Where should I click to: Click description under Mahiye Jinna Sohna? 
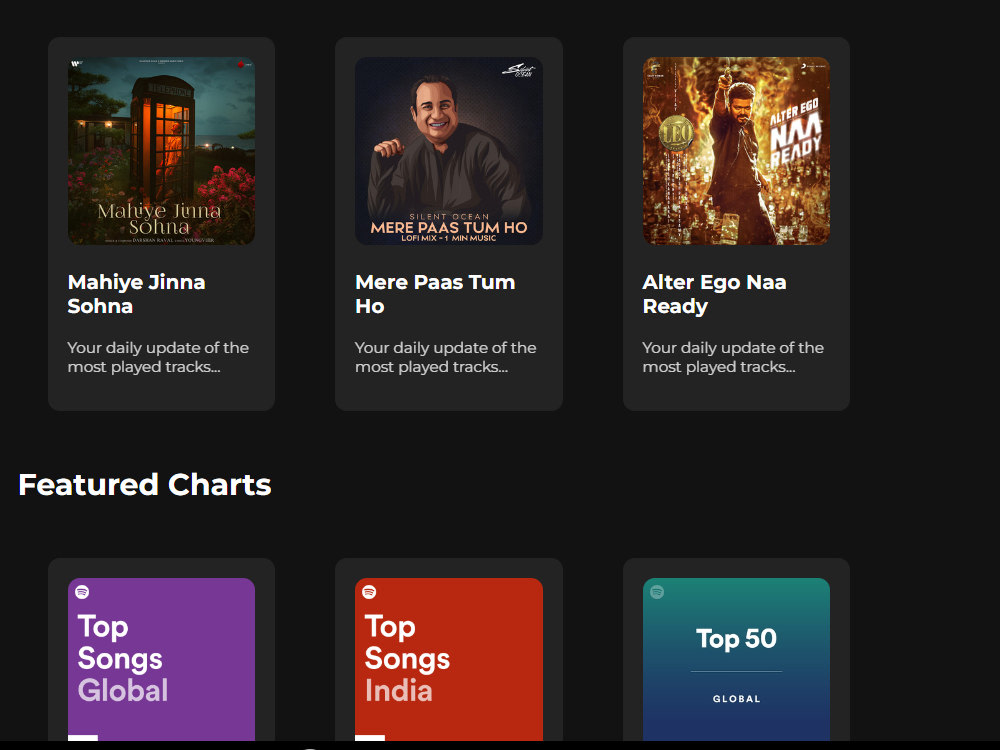click(158, 357)
